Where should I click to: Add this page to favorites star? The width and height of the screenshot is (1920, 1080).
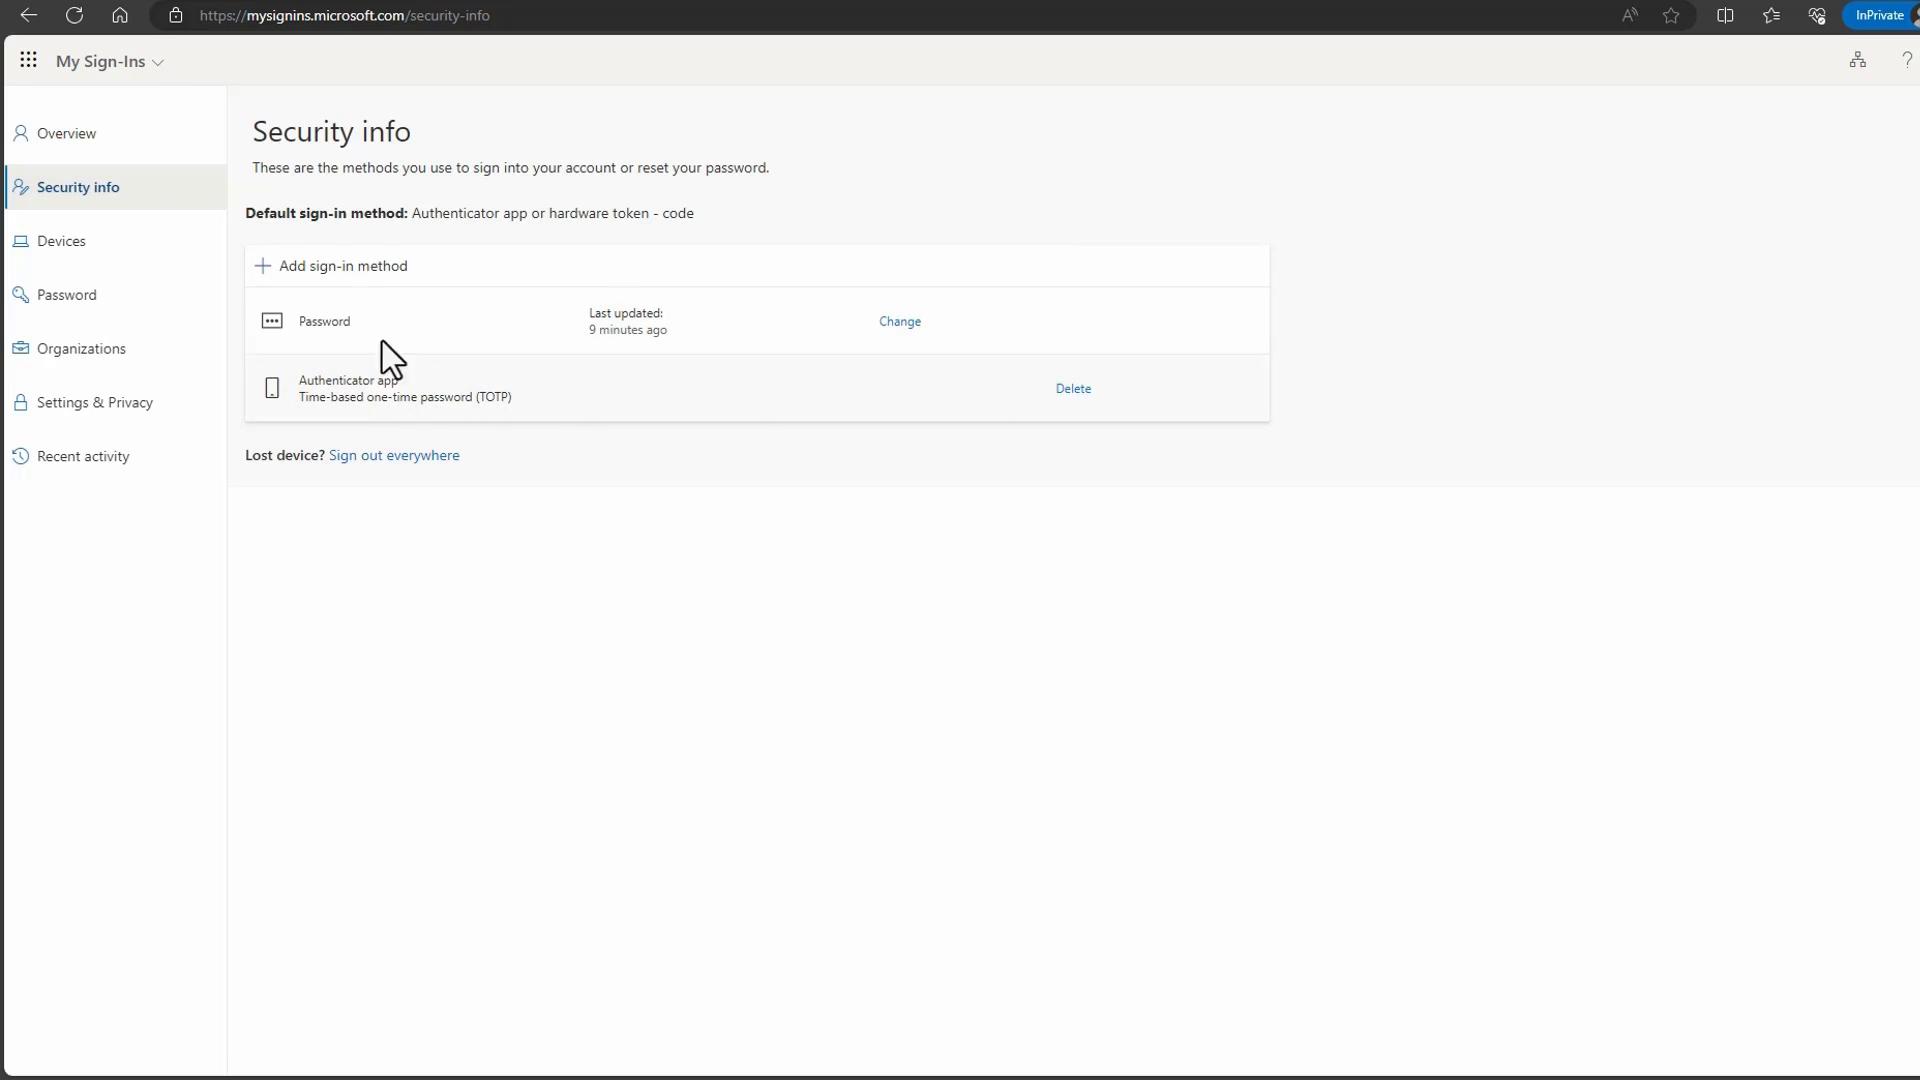click(x=1671, y=15)
